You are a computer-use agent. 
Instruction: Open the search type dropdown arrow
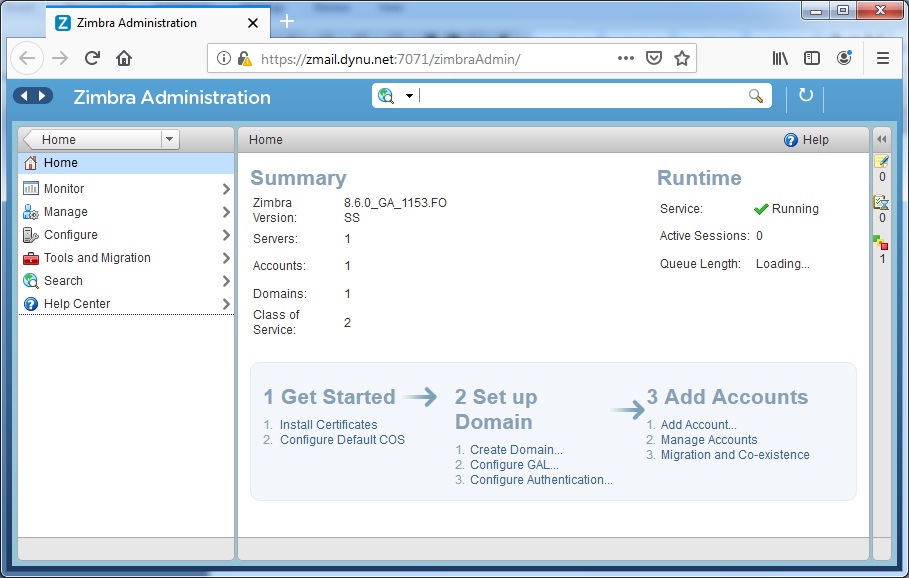coord(409,96)
